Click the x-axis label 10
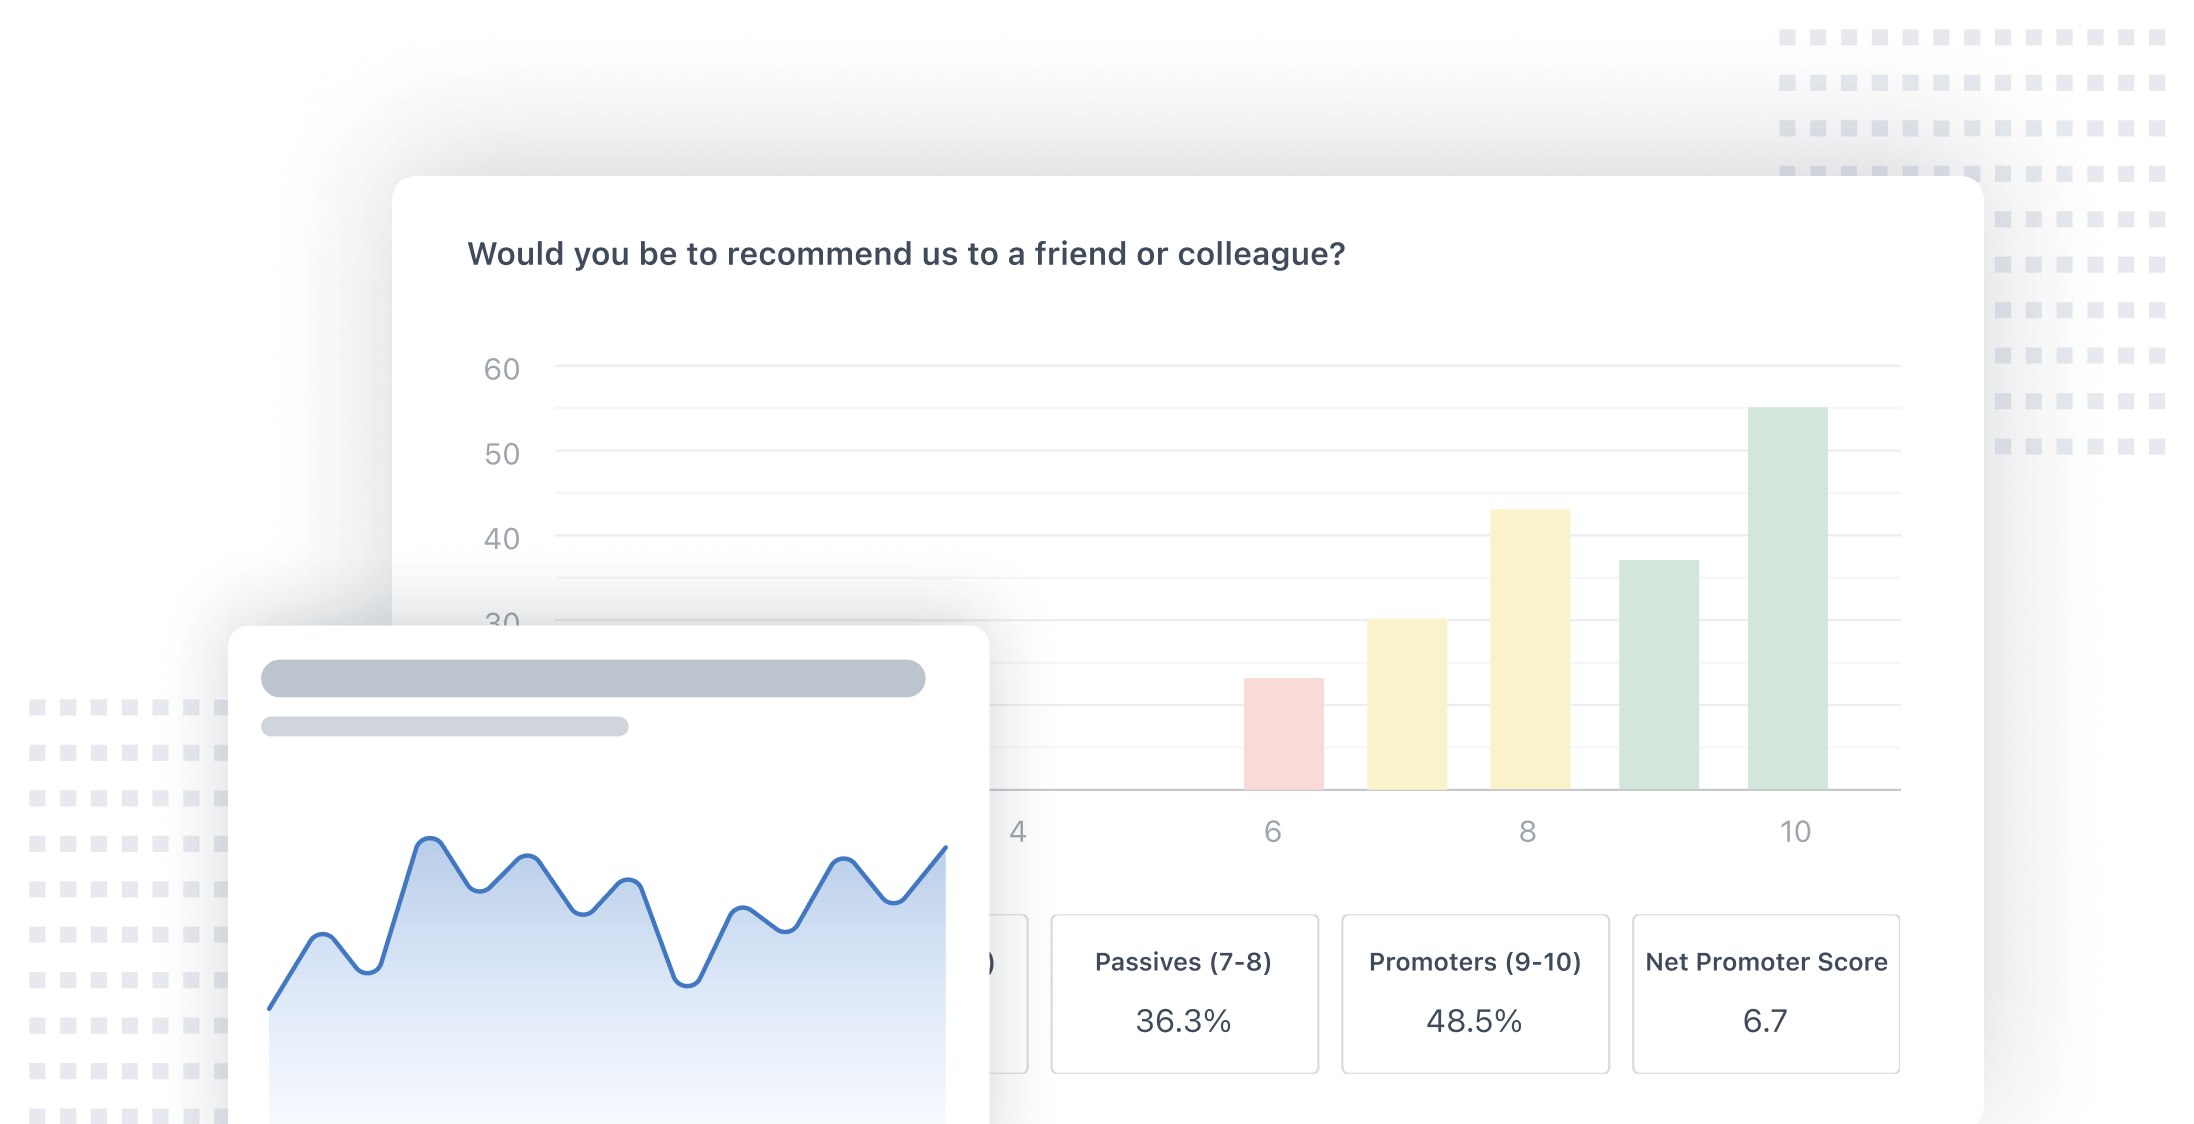The image size is (2194, 1124). (1795, 832)
